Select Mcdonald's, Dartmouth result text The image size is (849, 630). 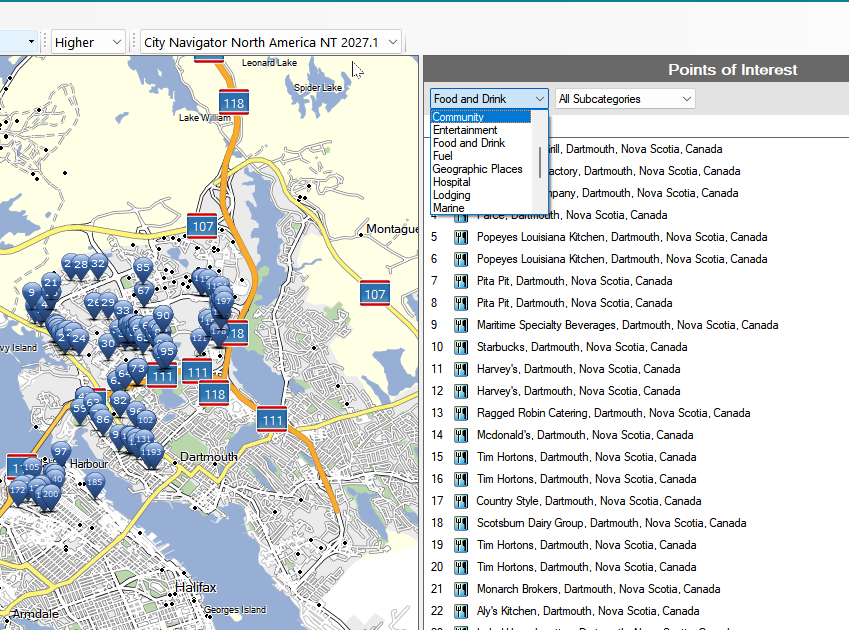585,435
